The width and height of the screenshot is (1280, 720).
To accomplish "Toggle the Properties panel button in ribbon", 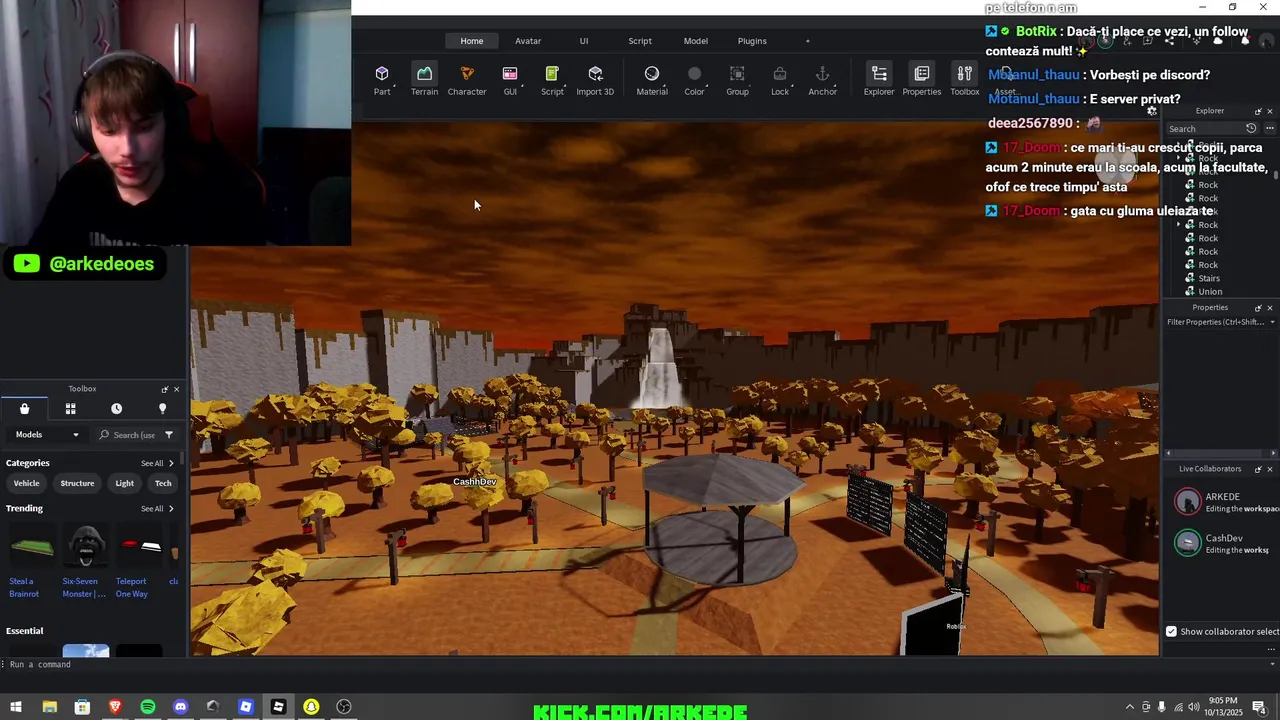I will click(922, 80).
